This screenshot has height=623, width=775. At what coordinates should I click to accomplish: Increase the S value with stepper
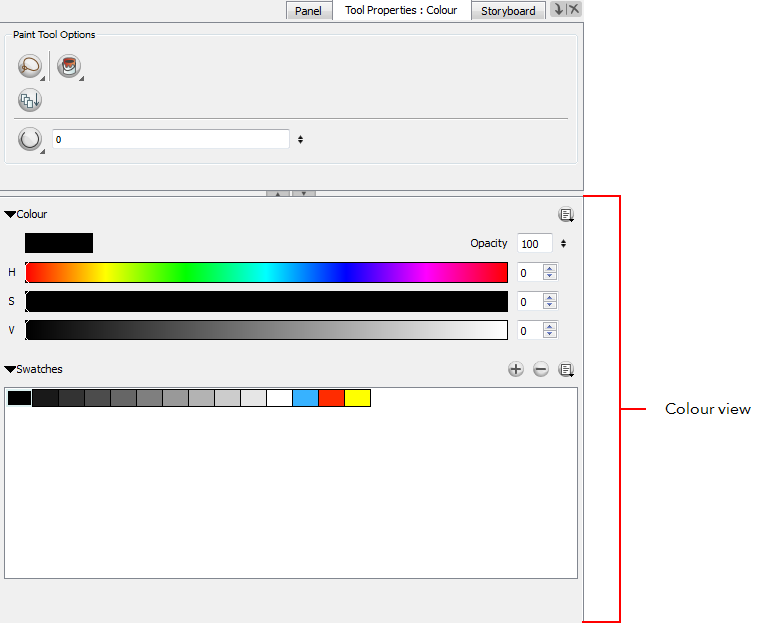point(550,298)
